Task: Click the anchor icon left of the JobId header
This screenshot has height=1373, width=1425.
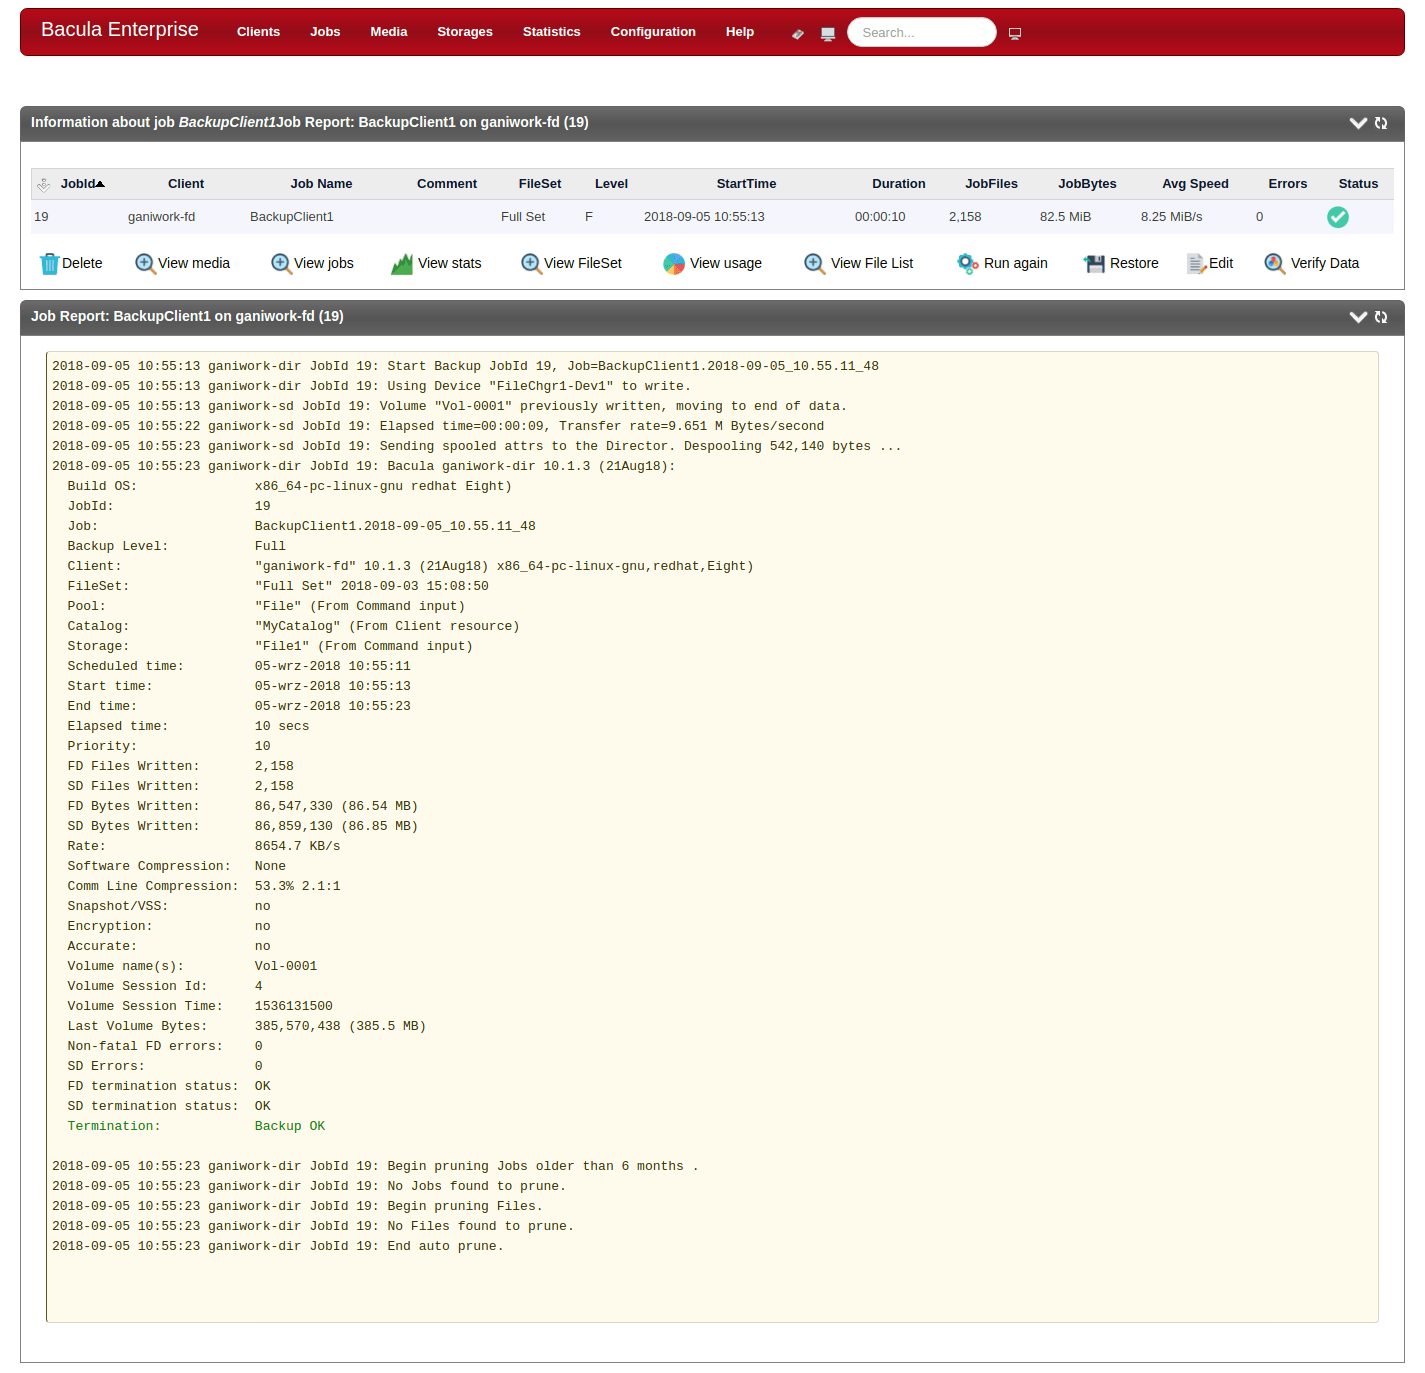Action: pos(43,184)
